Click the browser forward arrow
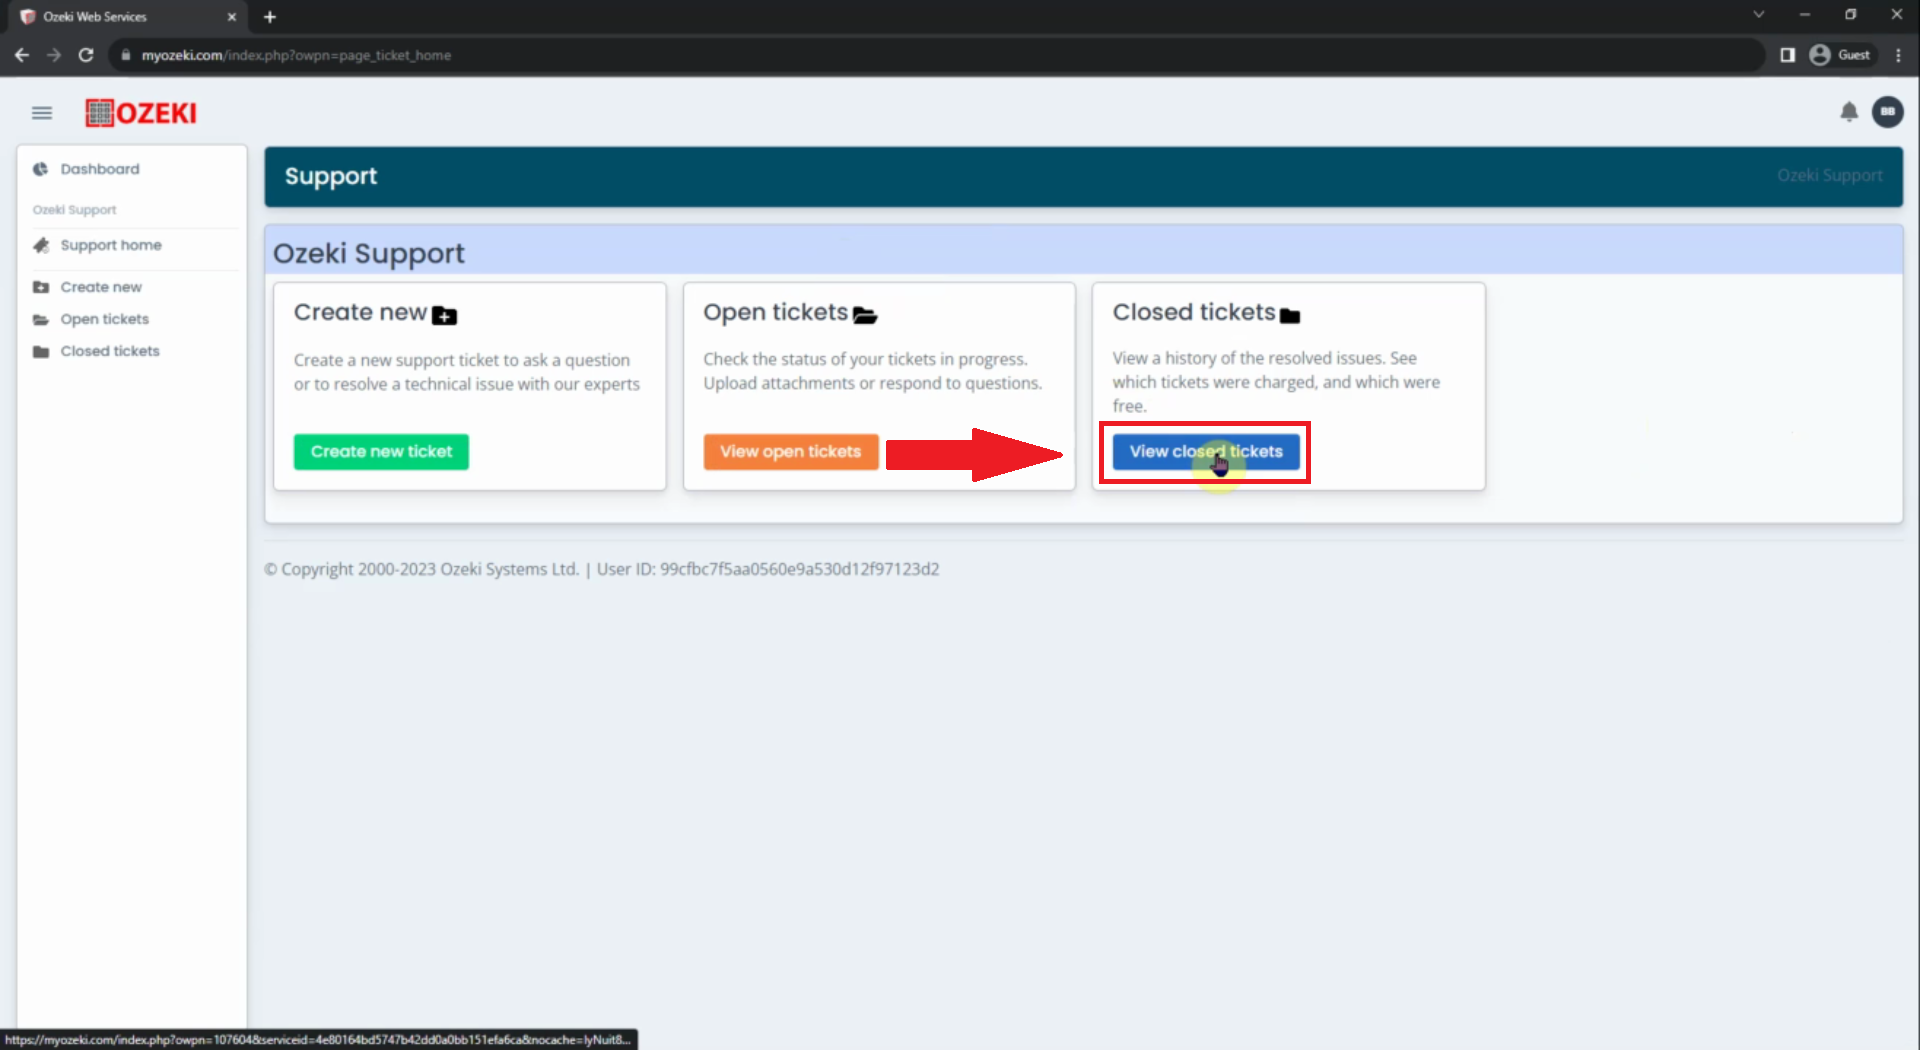This screenshot has width=1920, height=1050. point(54,55)
